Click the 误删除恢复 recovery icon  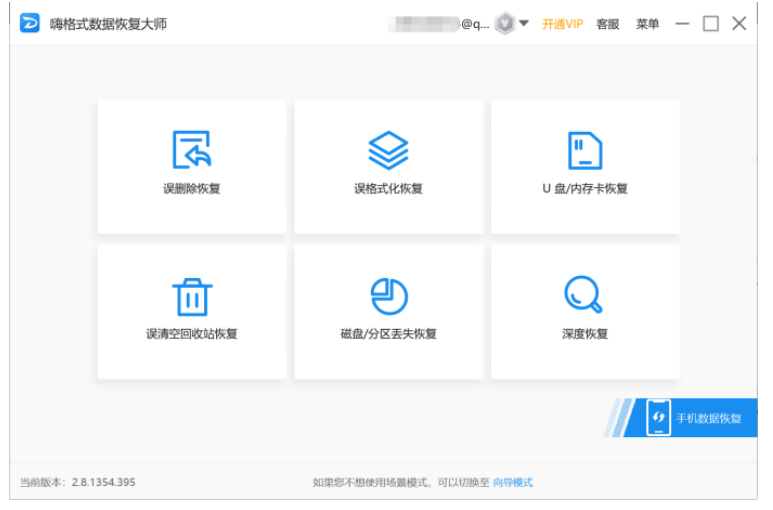(x=192, y=150)
